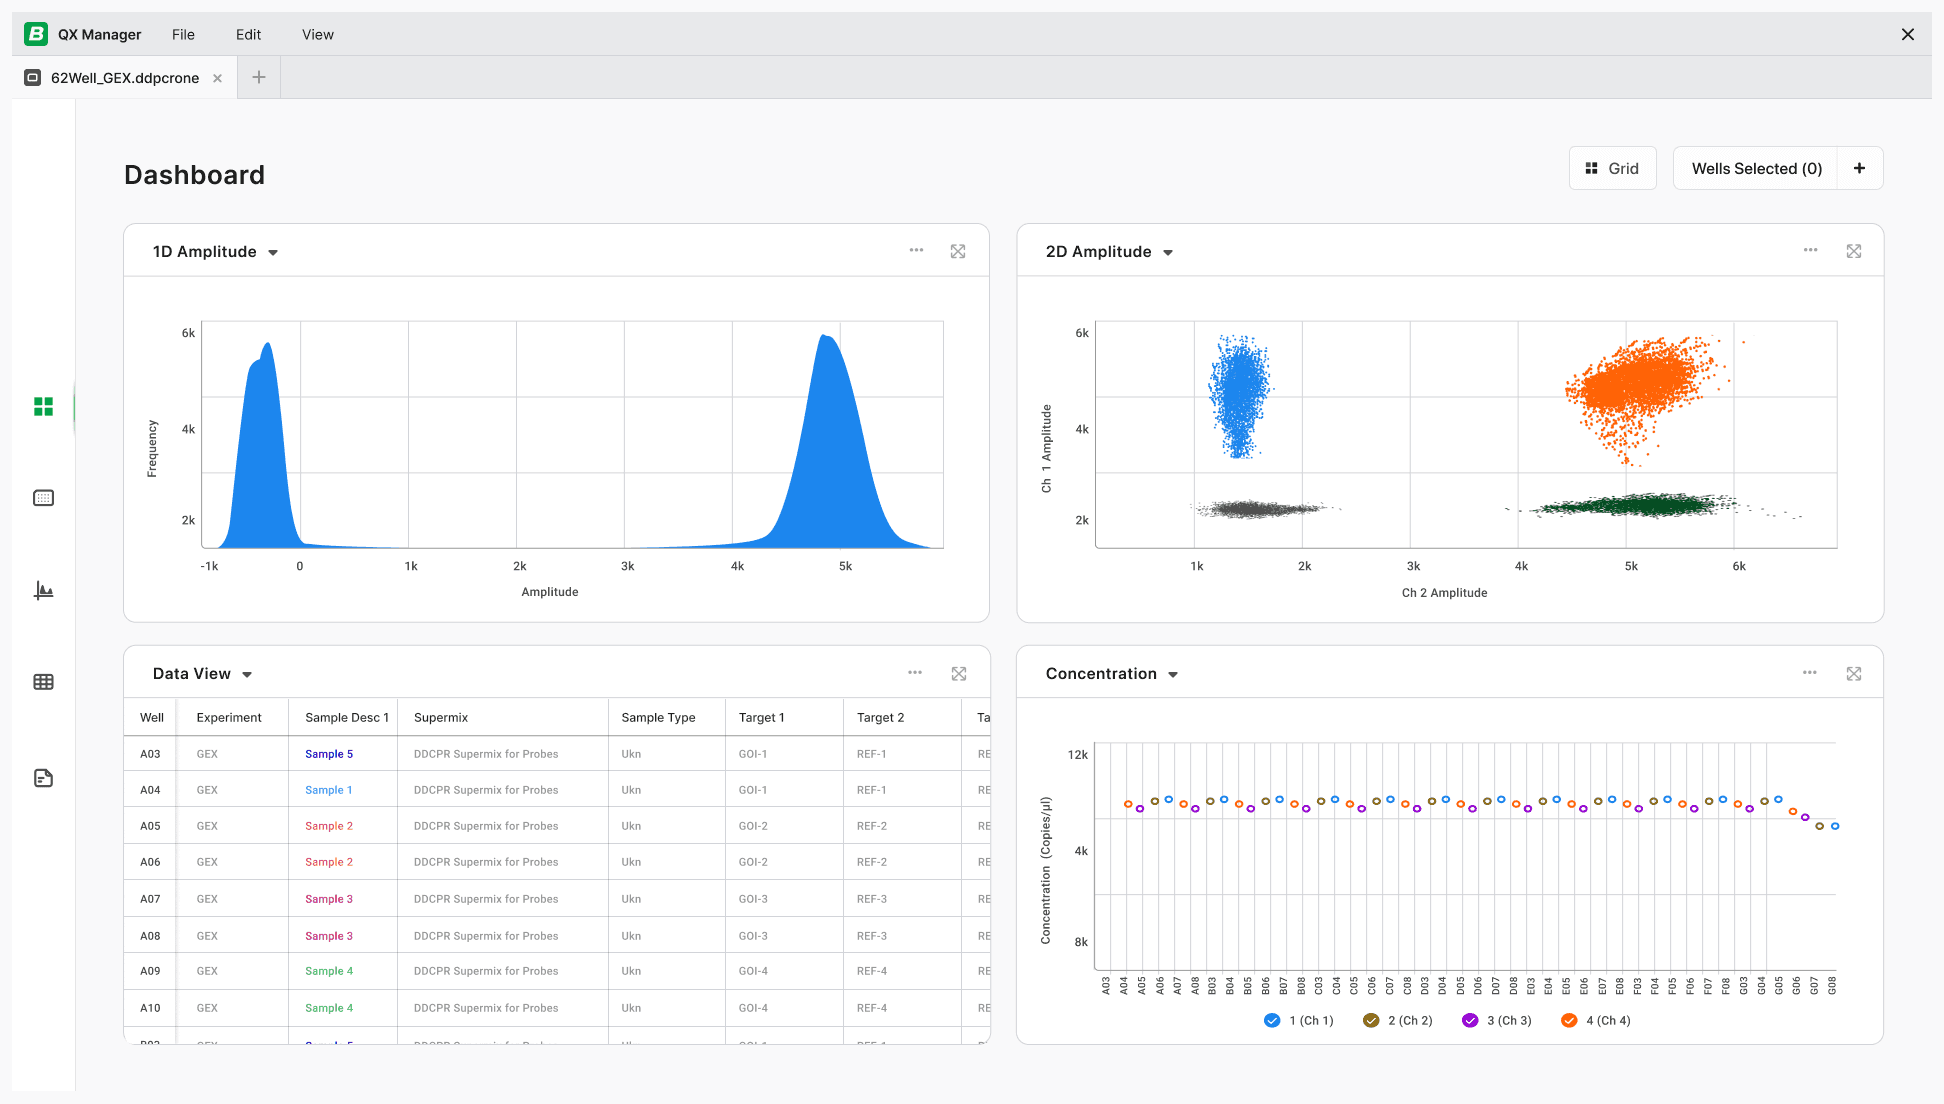
Task: Open Data View panel more options
Action: click(915, 673)
